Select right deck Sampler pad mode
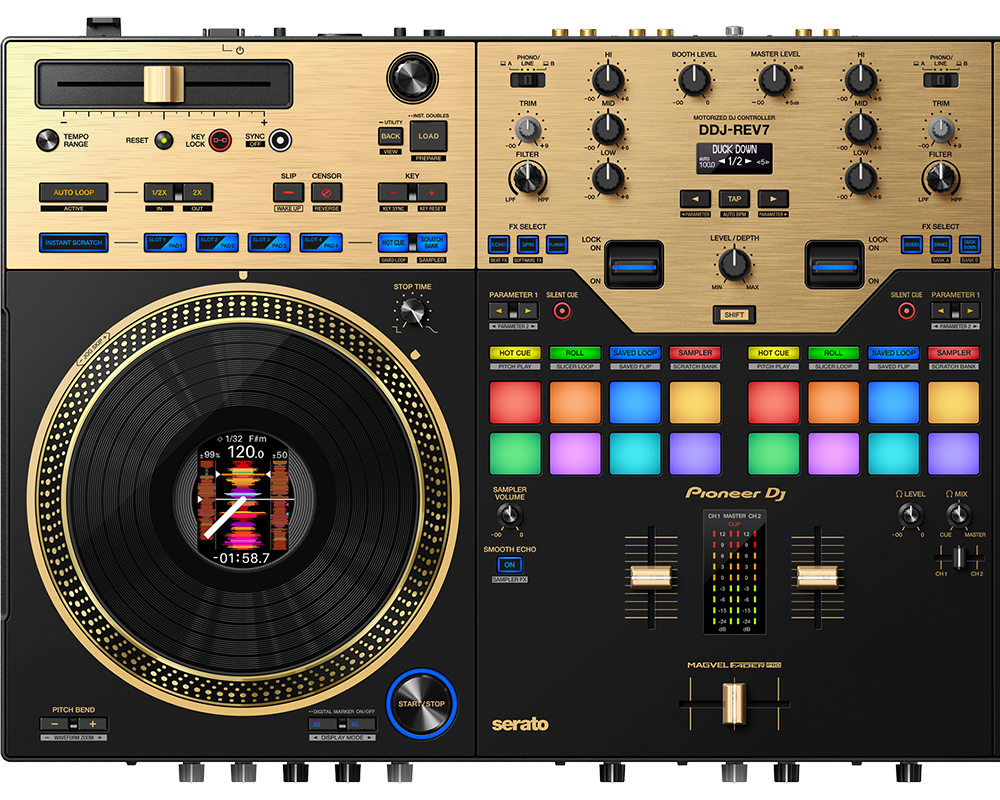Image resolution: width=1000 pixels, height=800 pixels. (x=953, y=353)
